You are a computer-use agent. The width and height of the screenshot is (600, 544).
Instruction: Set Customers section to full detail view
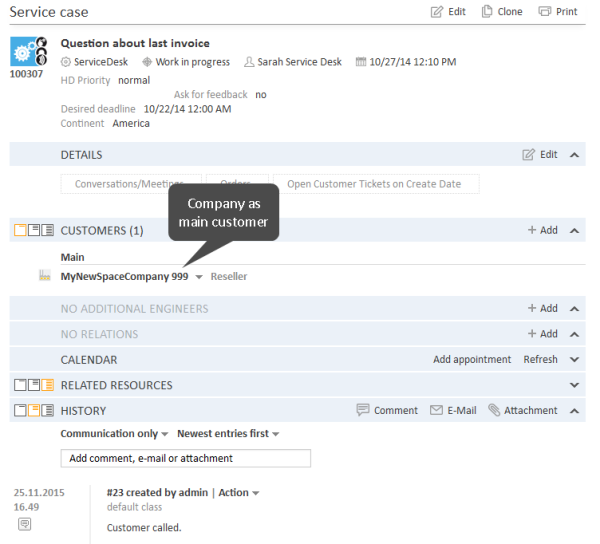(x=47, y=230)
